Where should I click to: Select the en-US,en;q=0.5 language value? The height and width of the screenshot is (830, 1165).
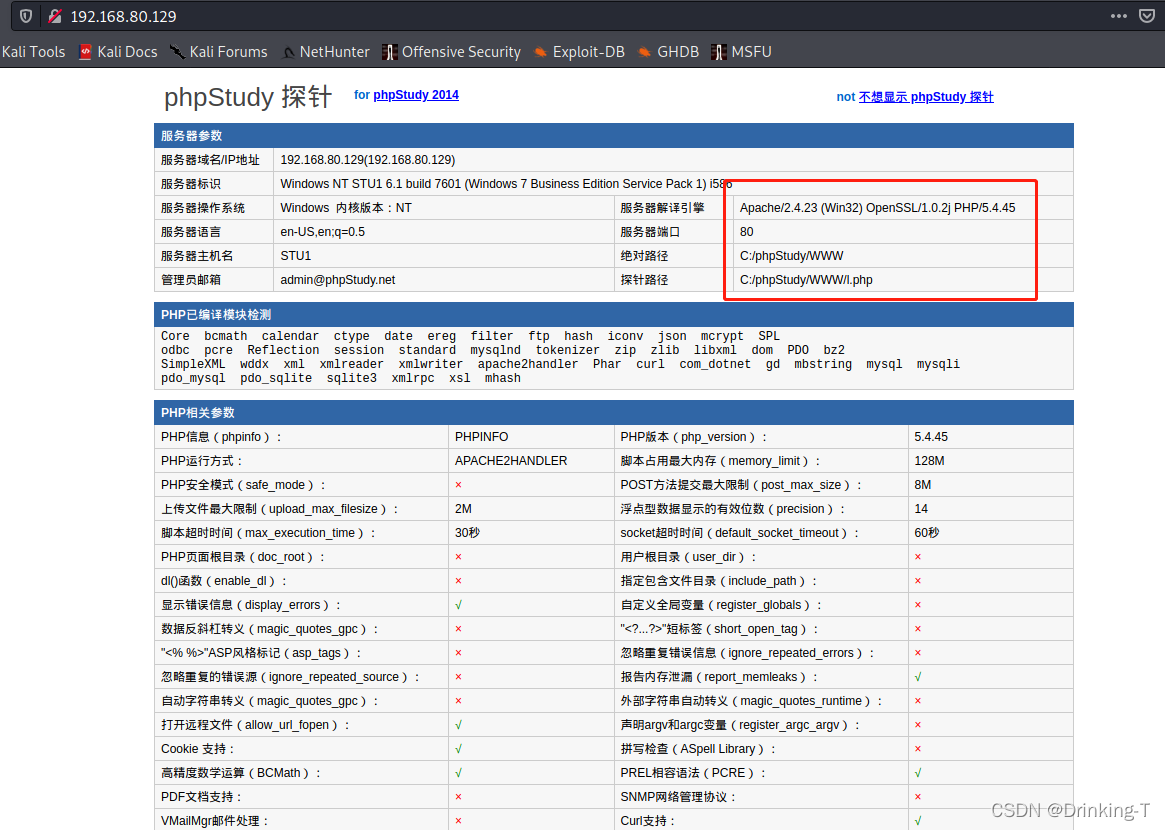(322, 232)
